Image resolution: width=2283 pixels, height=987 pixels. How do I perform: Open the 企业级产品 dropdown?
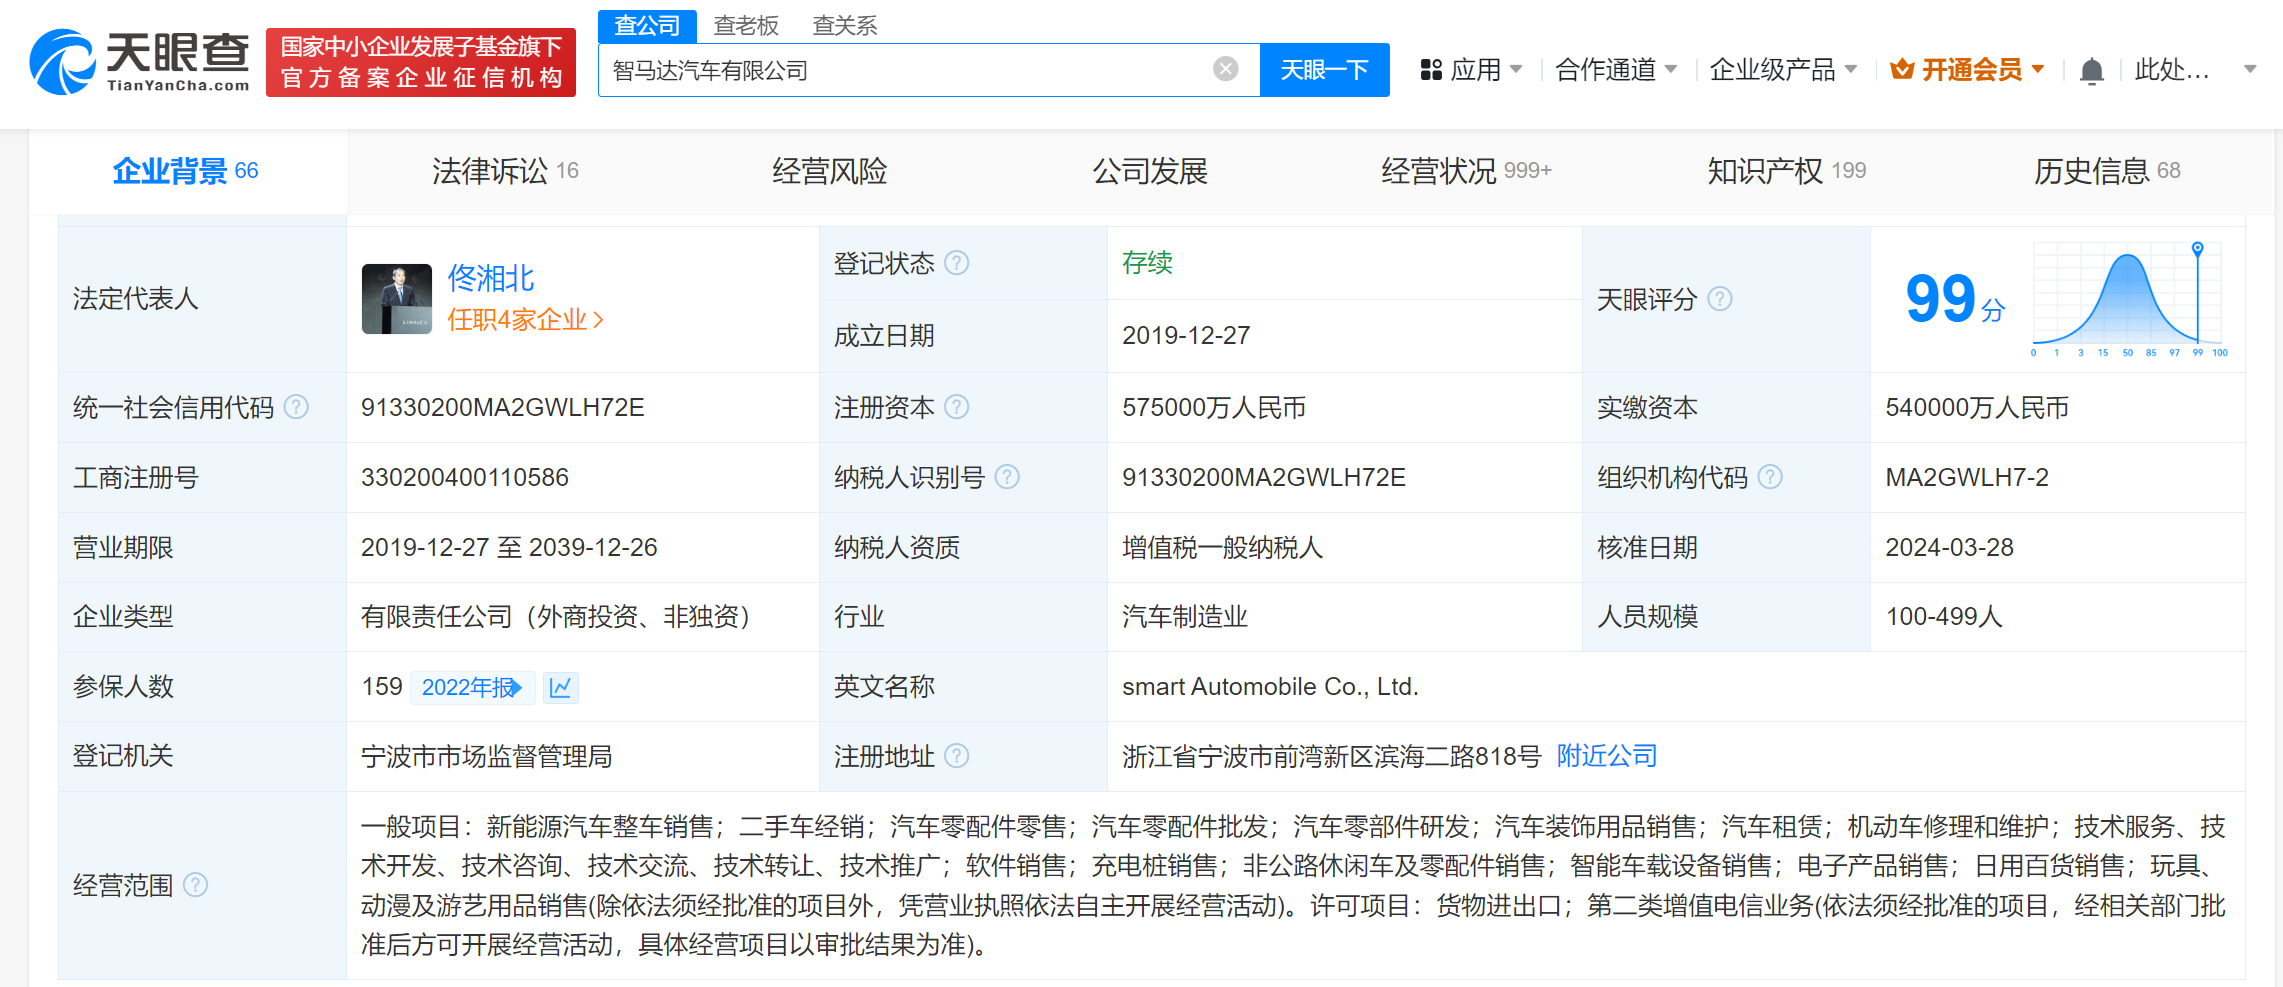(1782, 70)
